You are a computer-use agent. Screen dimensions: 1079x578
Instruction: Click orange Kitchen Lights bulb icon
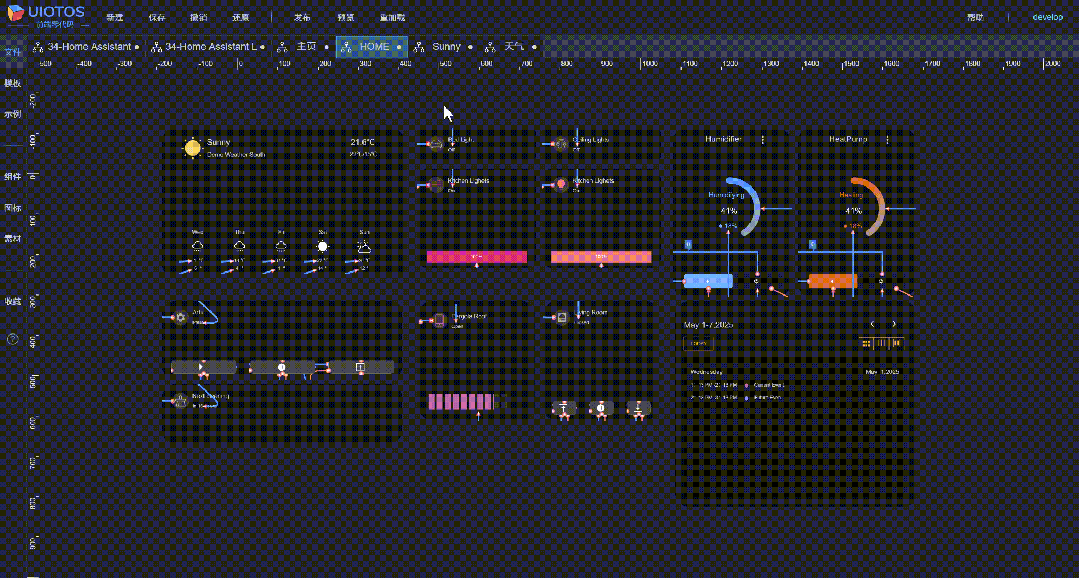561,184
